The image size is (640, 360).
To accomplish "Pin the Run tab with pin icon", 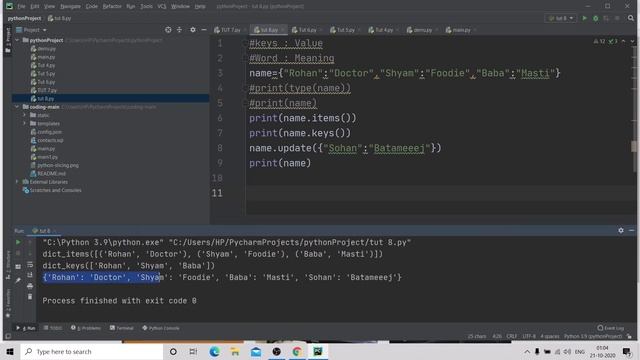I will click(18, 280).
